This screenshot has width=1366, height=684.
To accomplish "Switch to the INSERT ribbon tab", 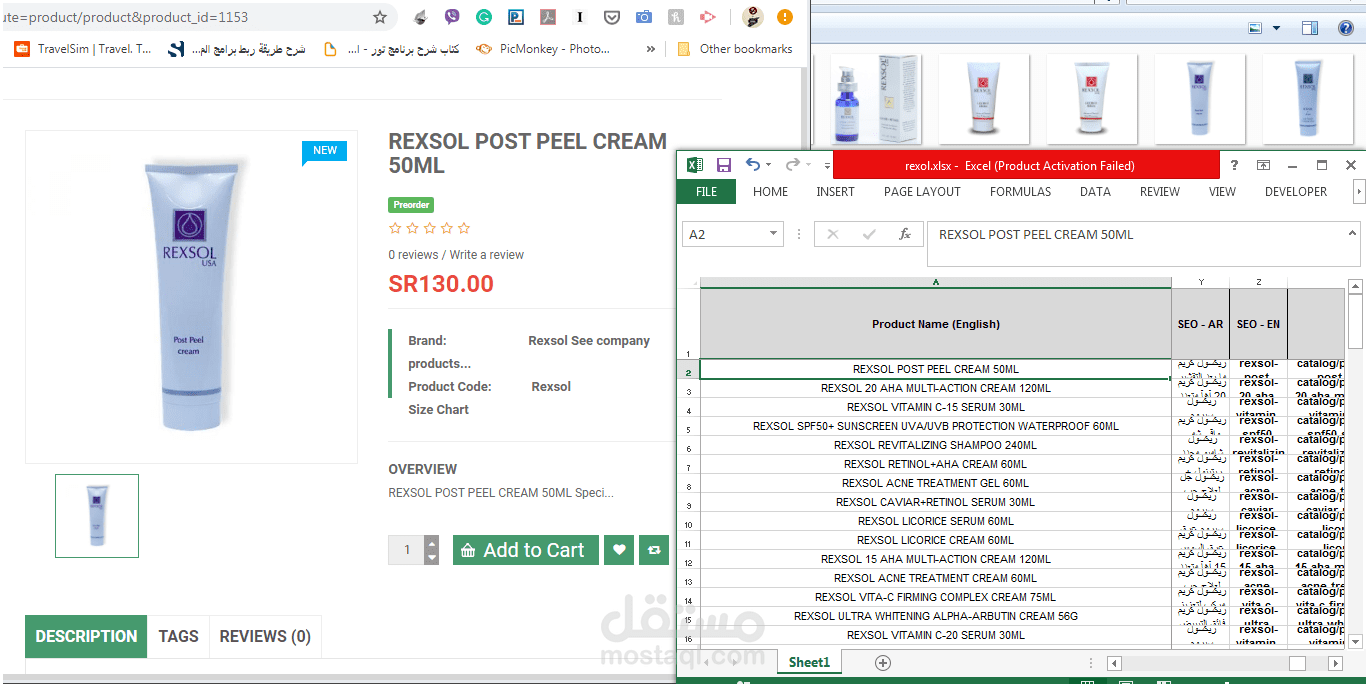I will [x=835, y=192].
